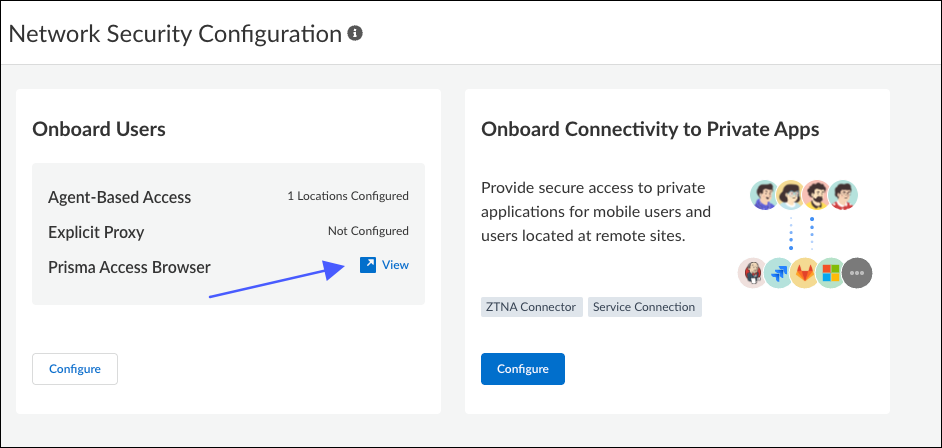Select the GitLab fox icon
Viewport: 942px width, 448px height.
coord(804,273)
